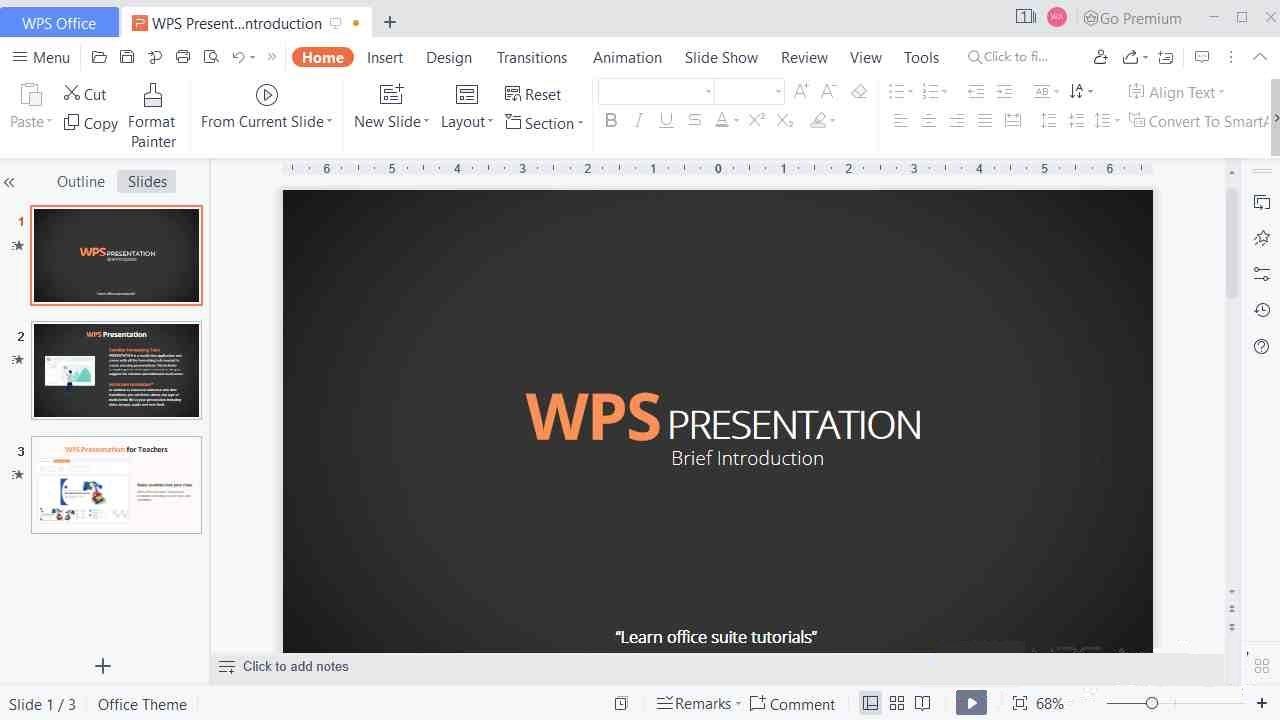1280x720 pixels.
Task: Open Help via the question mark sidebar icon
Action: click(x=1262, y=347)
